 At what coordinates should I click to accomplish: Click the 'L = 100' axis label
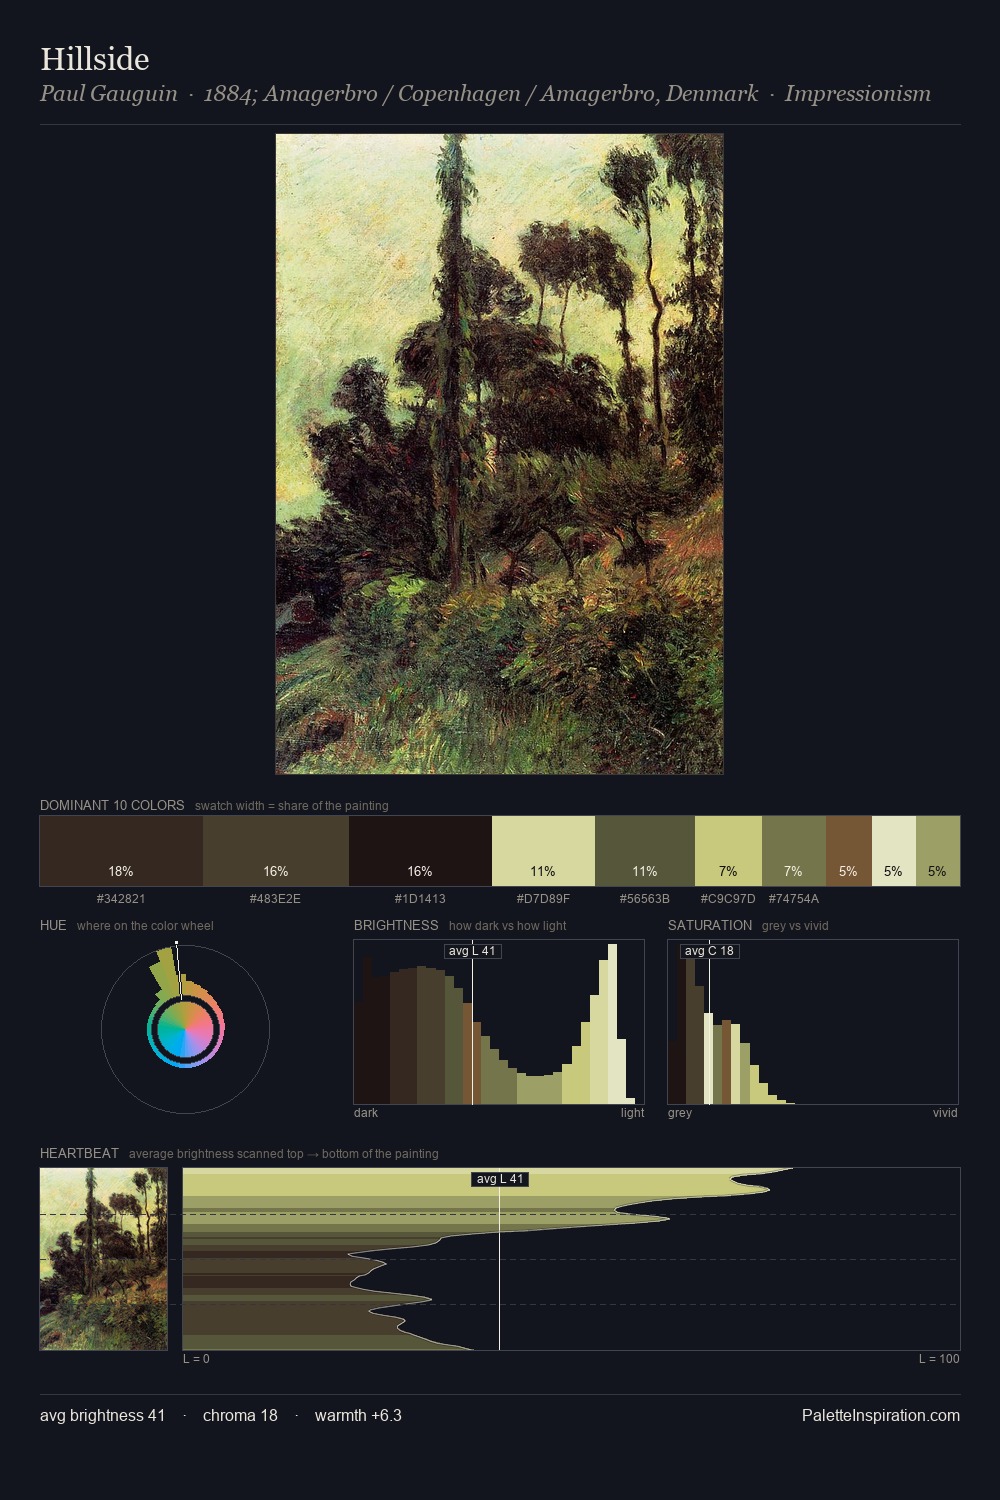tap(939, 1359)
